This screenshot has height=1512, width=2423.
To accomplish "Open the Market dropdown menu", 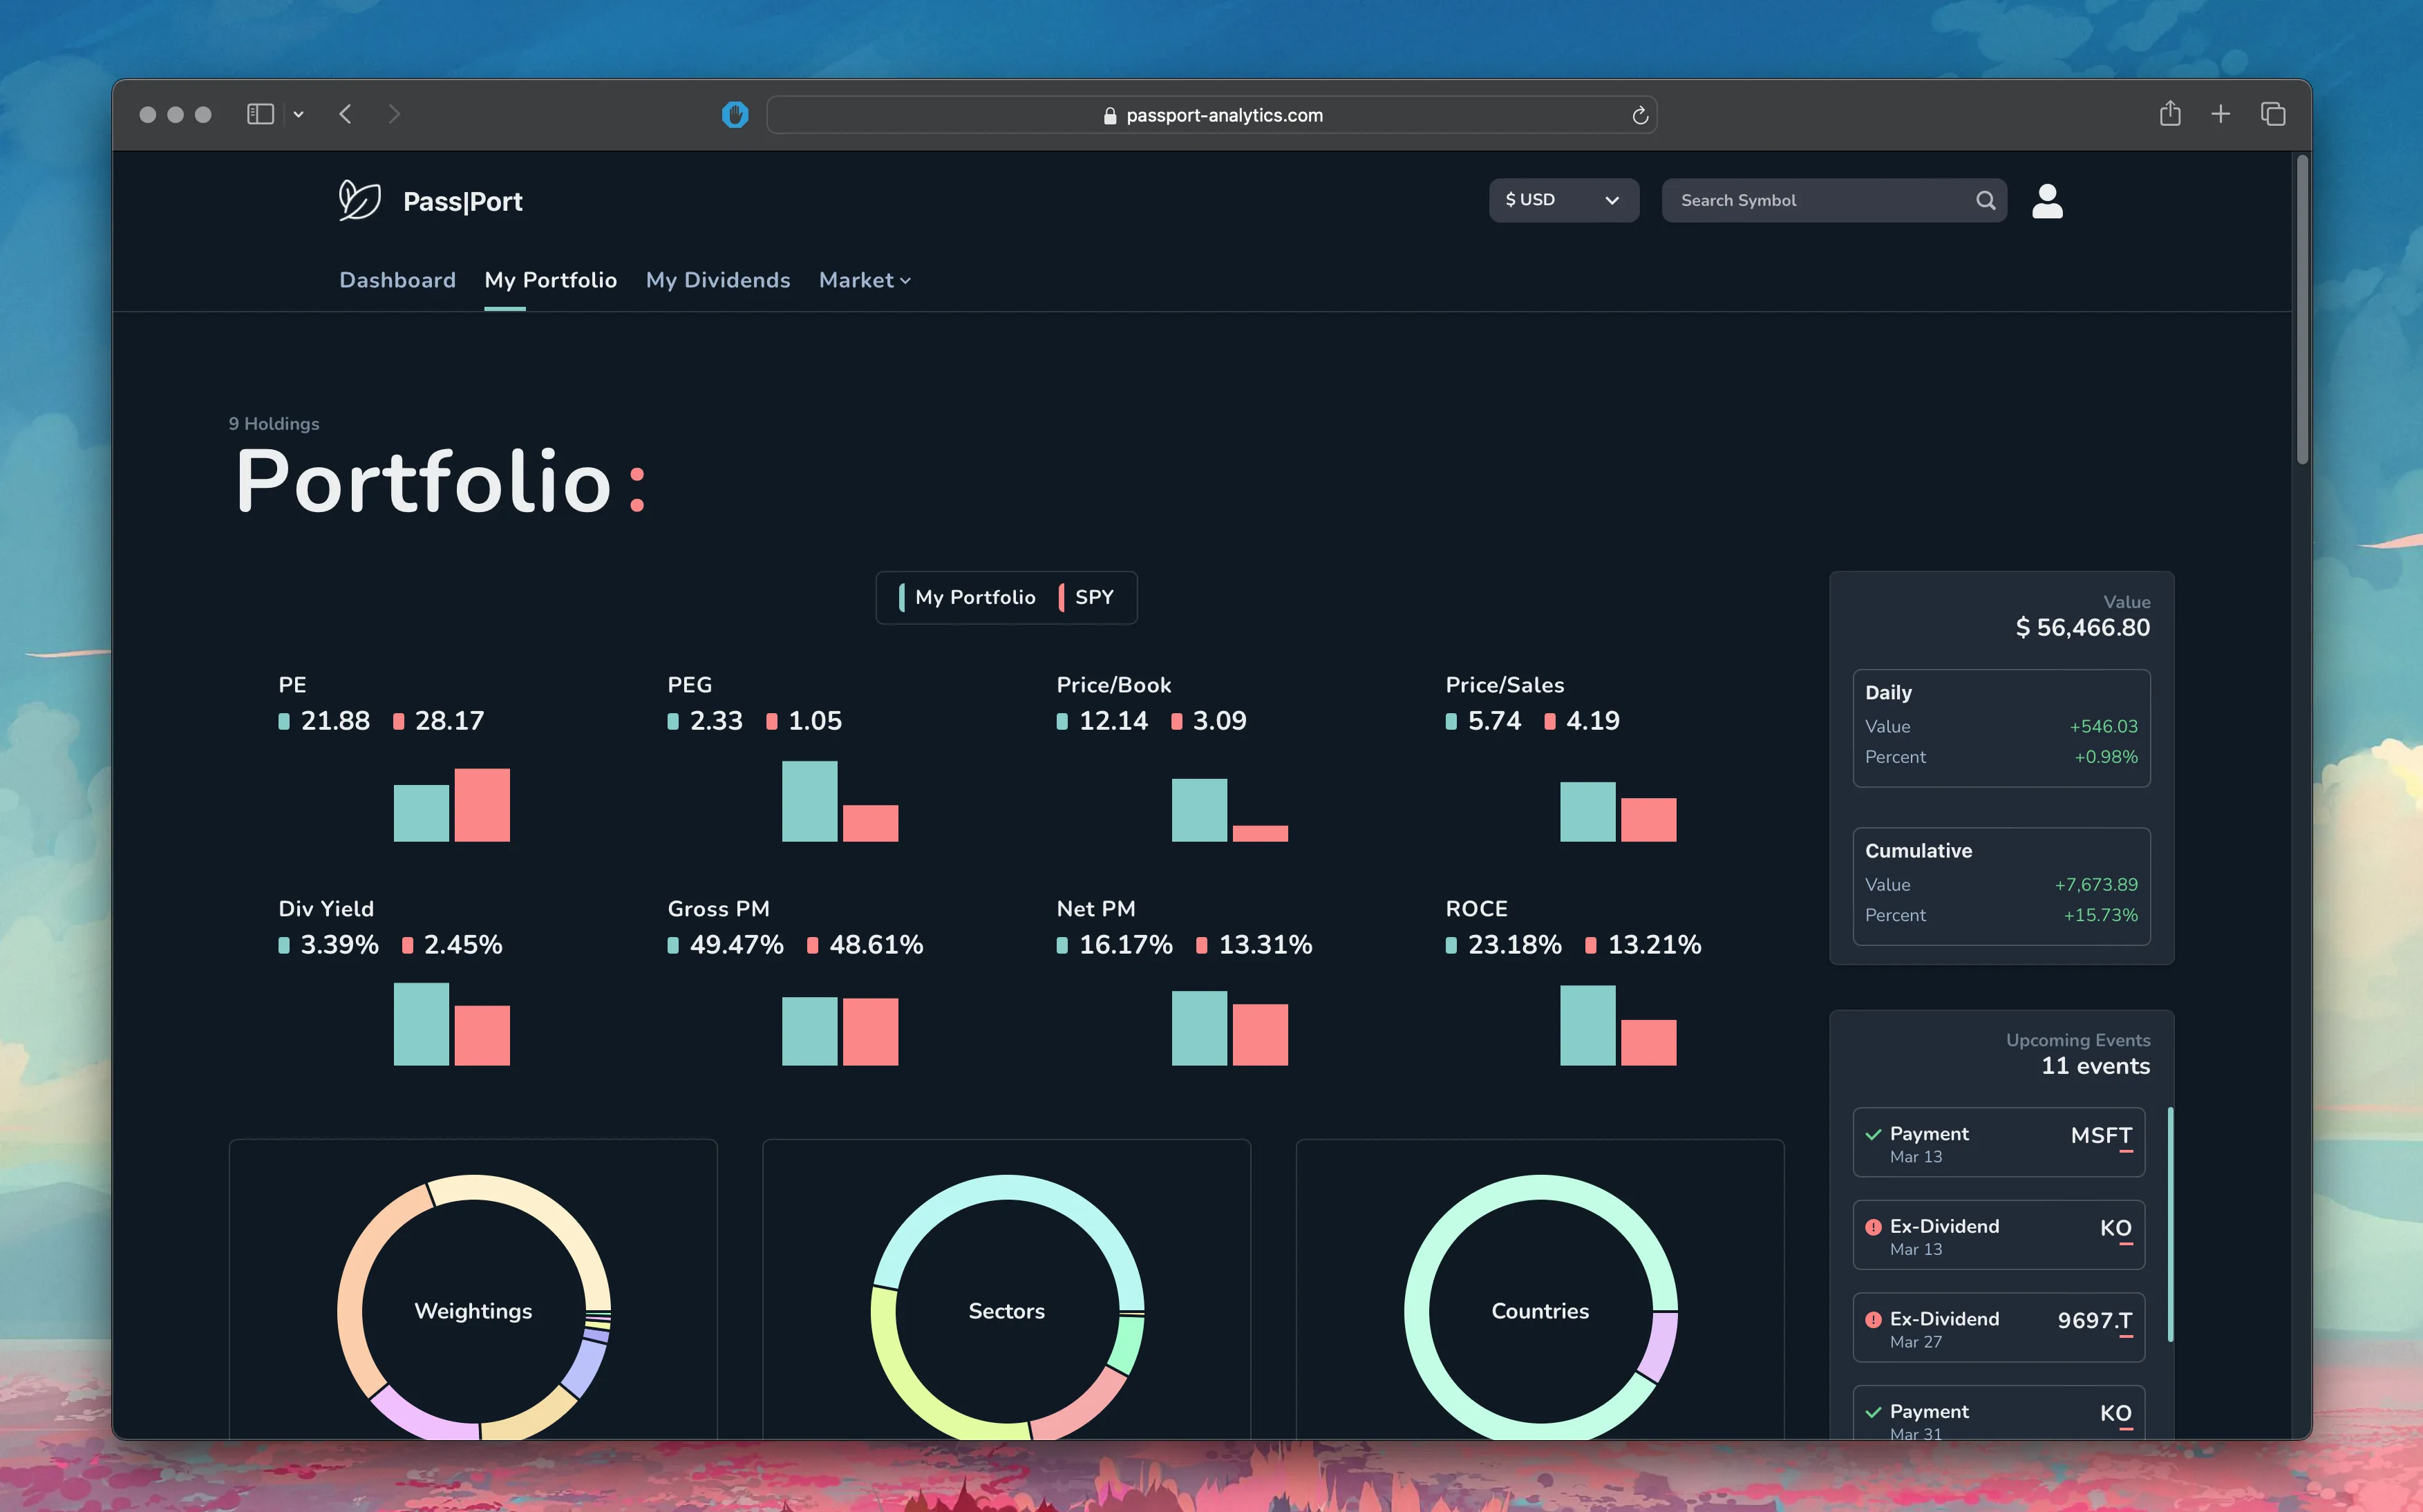I will [x=864, y=278].
